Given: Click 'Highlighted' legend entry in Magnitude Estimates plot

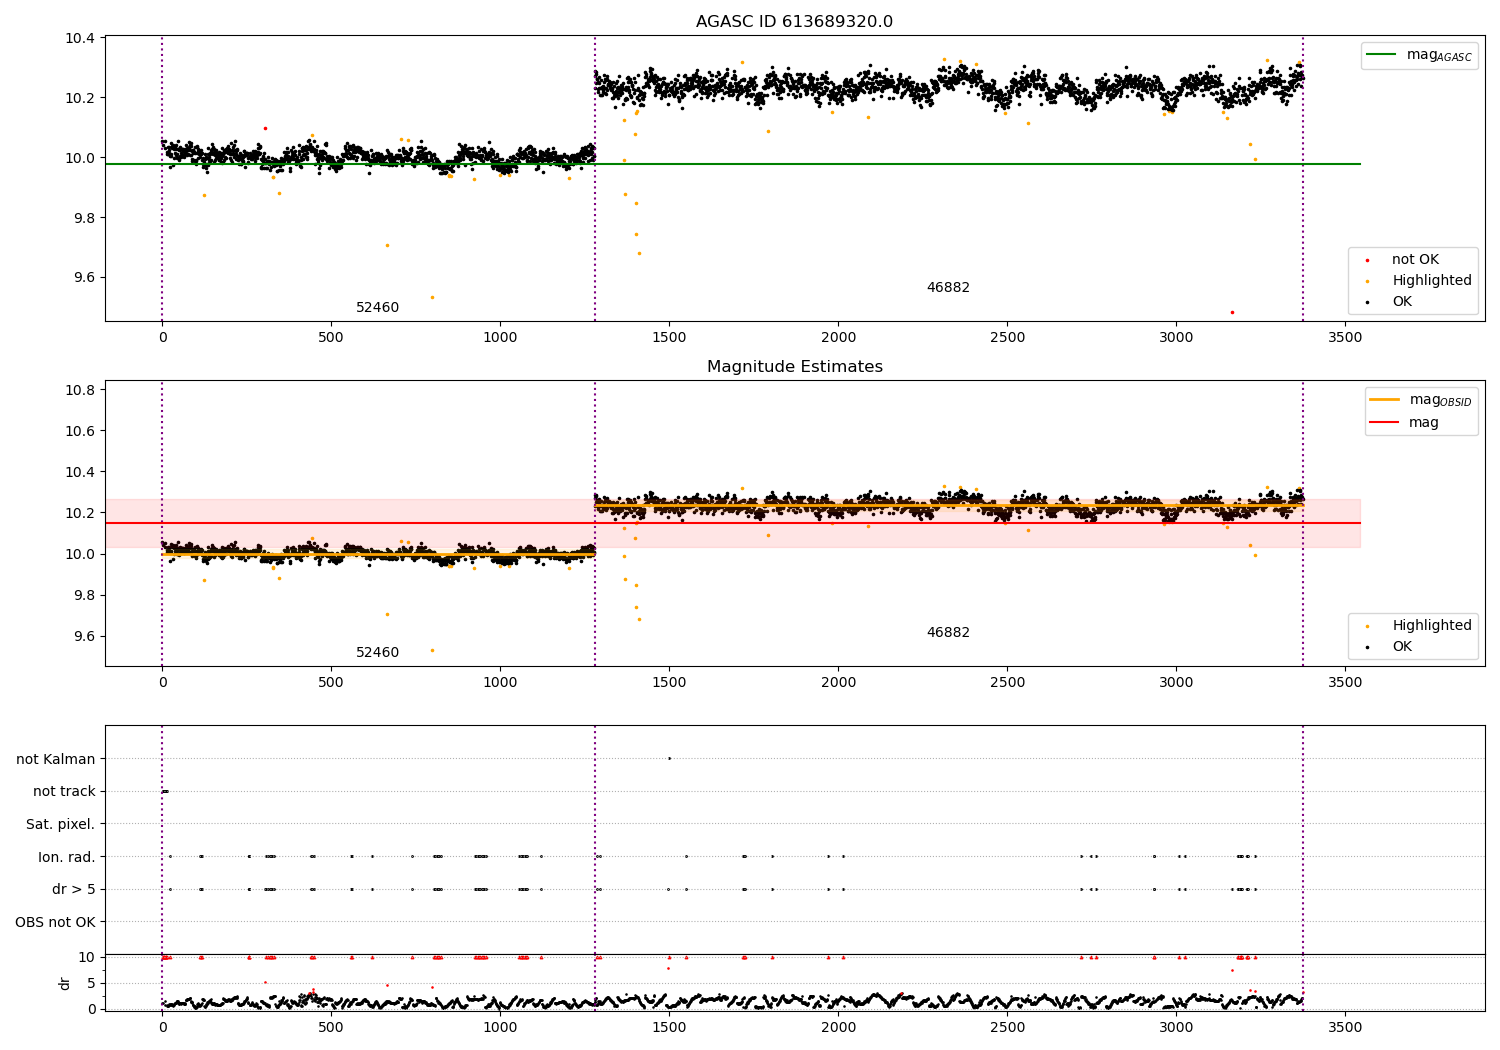Looking at the screenshot, I should click(1432, 626).
